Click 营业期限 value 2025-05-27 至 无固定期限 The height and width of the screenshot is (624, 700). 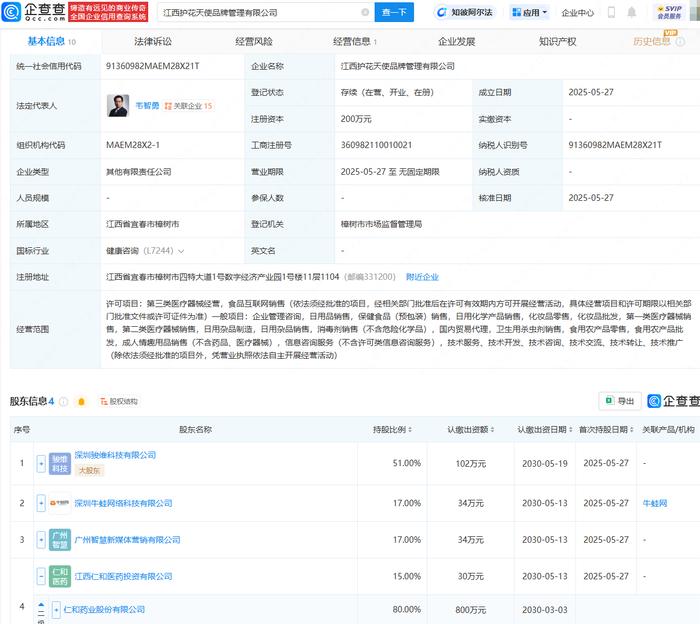pos(390,172)
